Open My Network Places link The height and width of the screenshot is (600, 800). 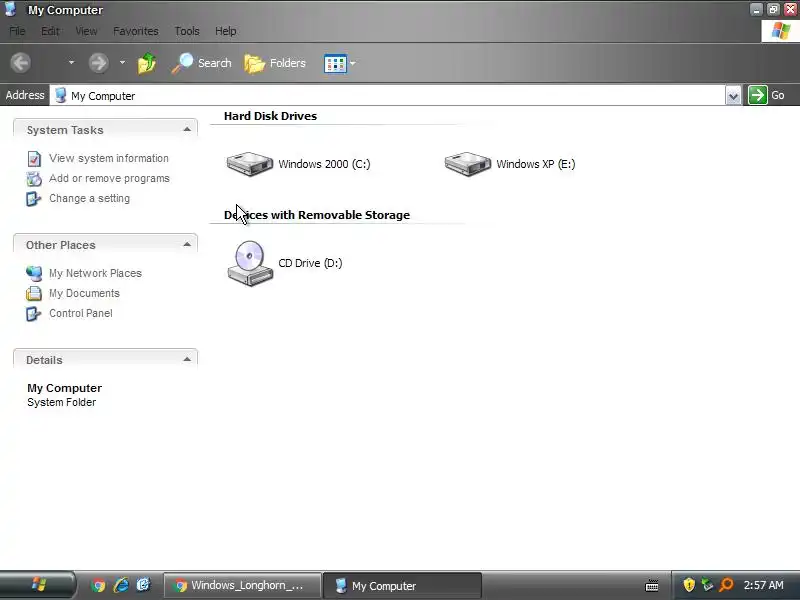[x=95, y=273]
